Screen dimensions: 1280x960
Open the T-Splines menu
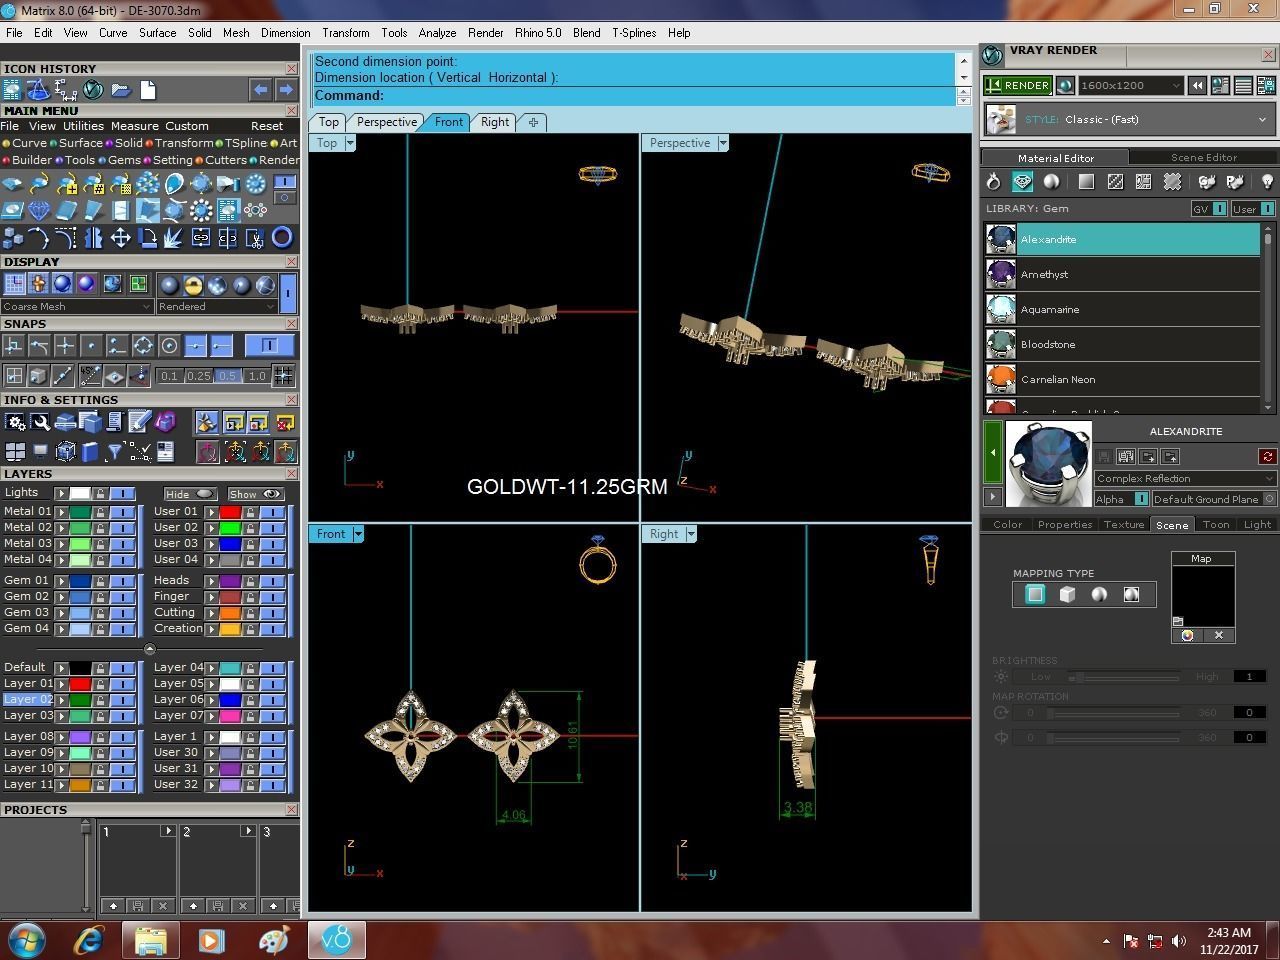[x=634, y=33]
